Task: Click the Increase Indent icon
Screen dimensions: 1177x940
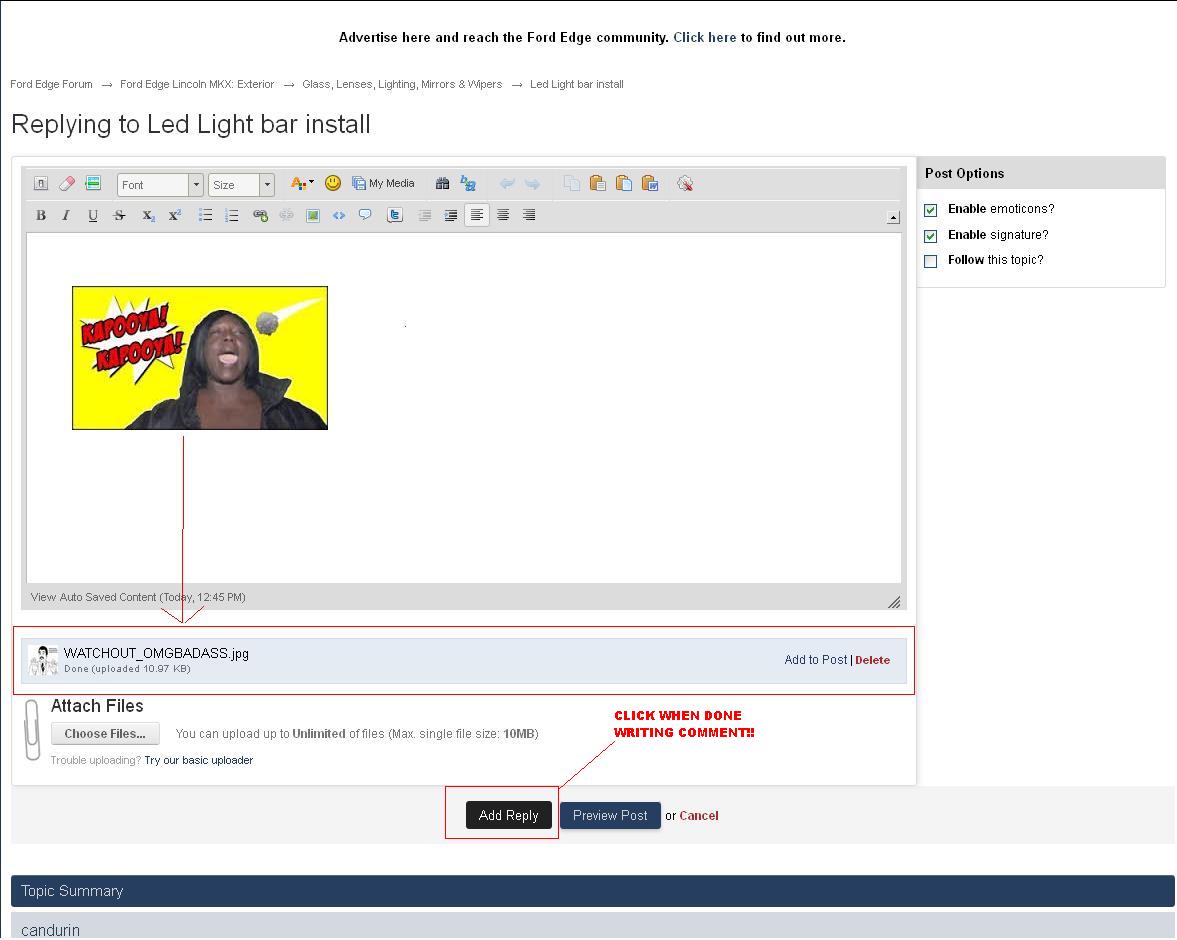Action: tap(450, 215)
